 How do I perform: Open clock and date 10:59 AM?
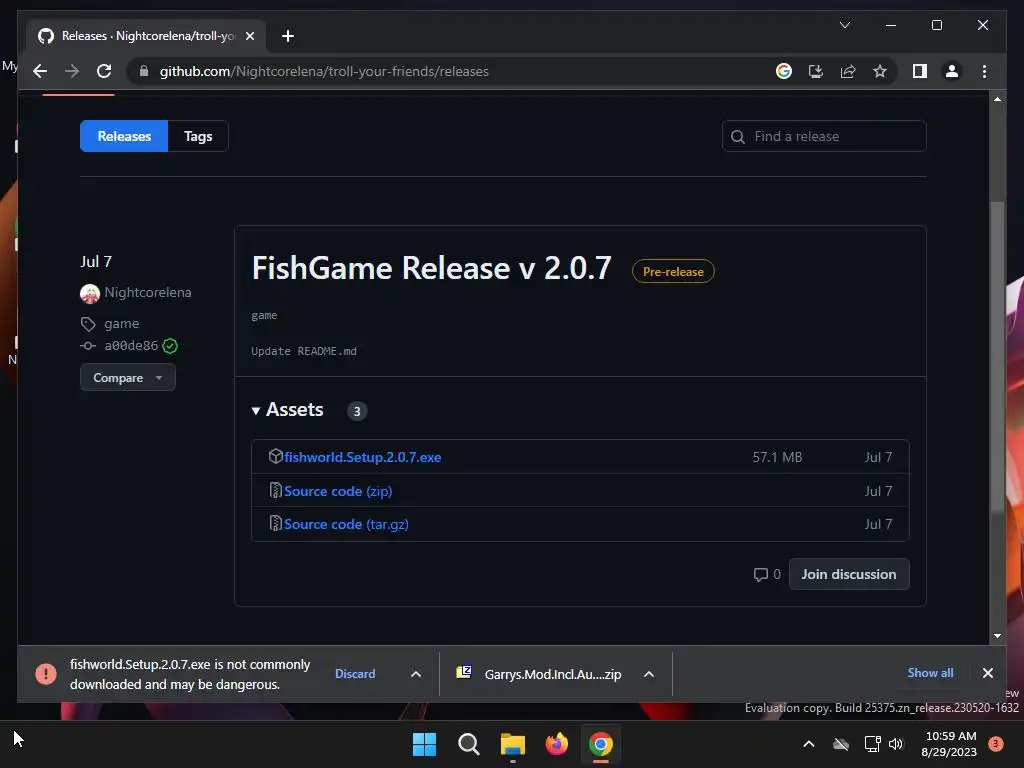coord(949,744)
